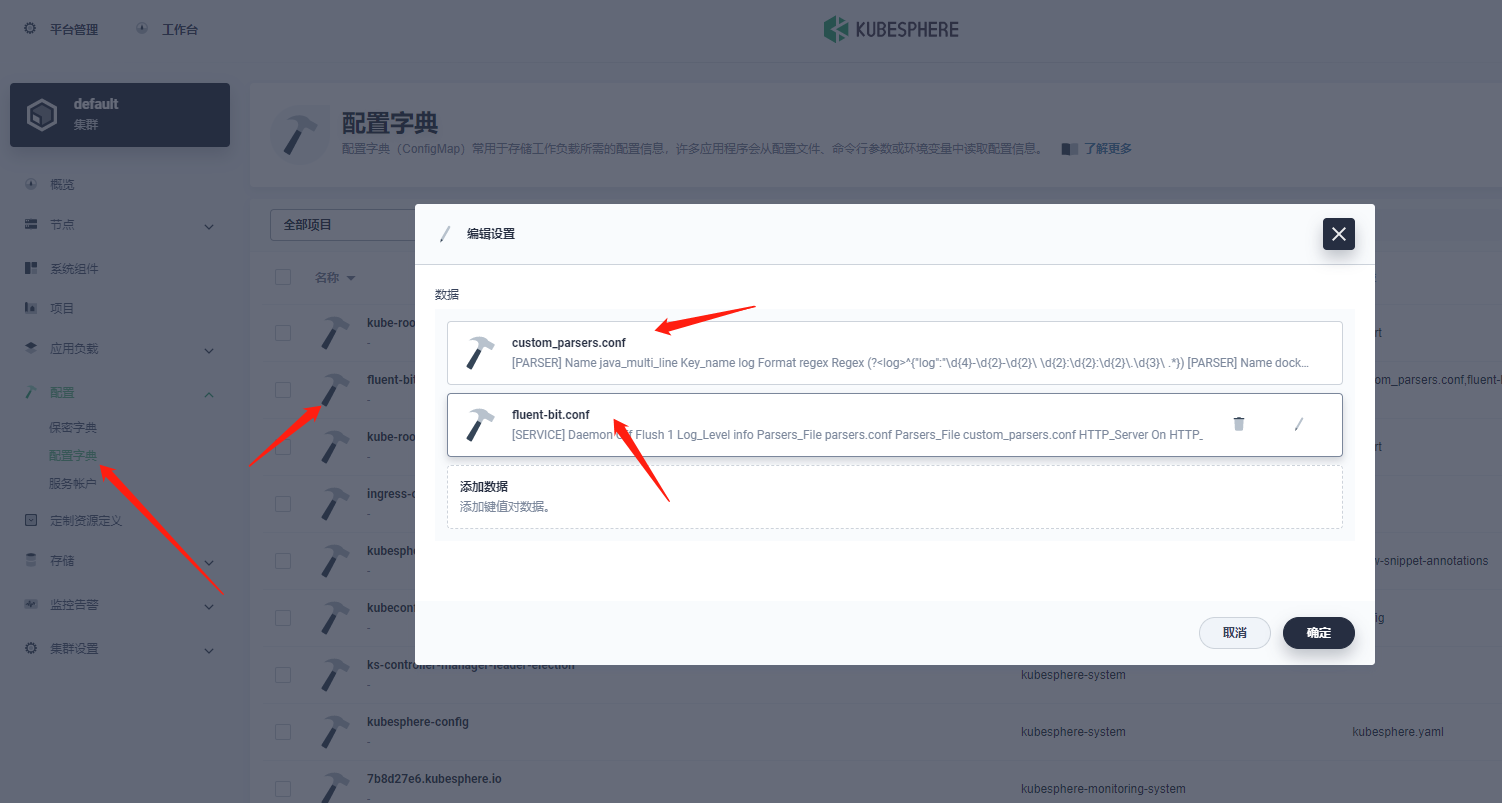Click the kubesphere.yaml cell text
This screenshot has width=1502, height=803.
pos(1398,732)
